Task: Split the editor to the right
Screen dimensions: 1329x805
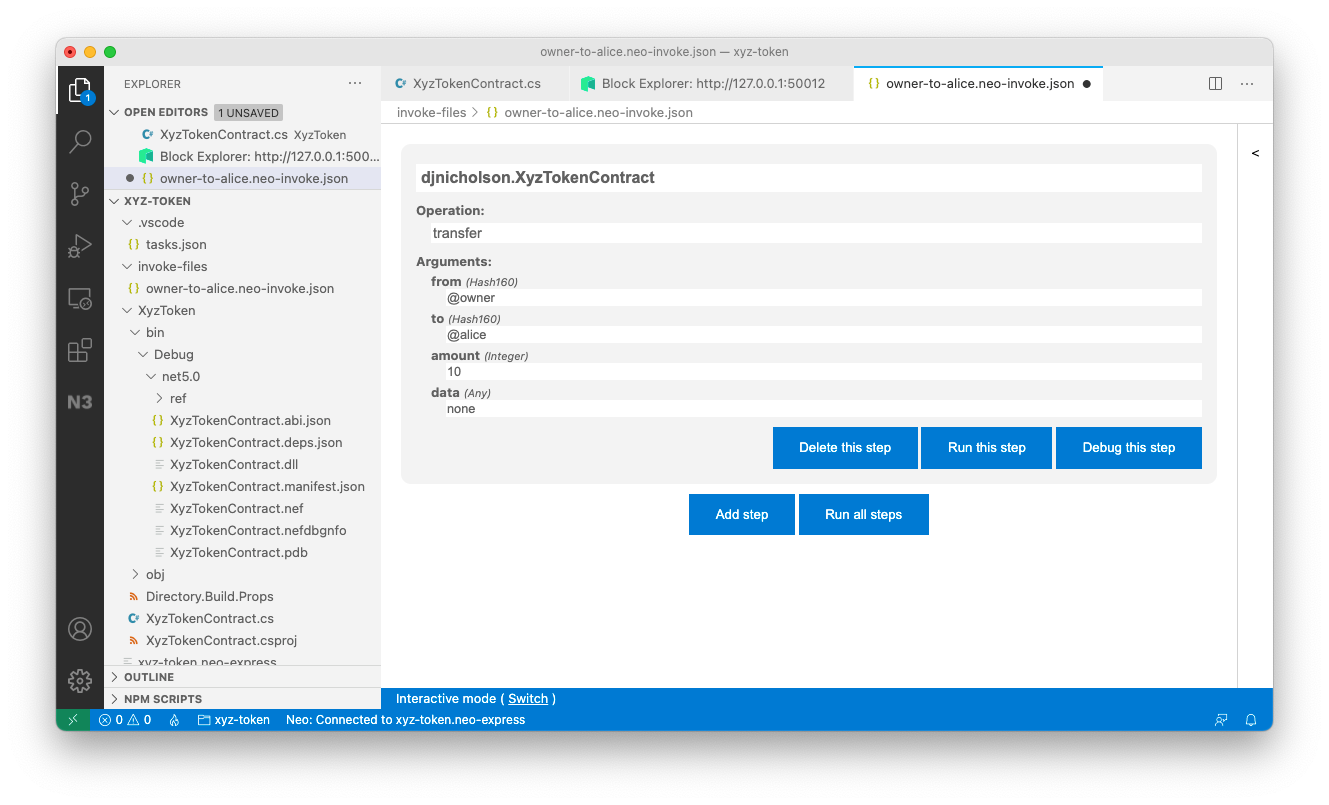Action: point(1215,84)
